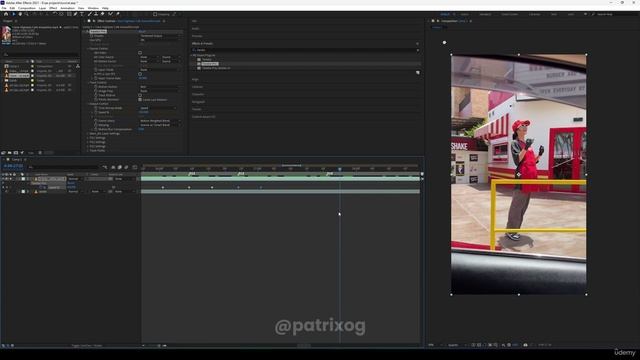Screen dimensions: 640x360
Task: Expand FG1 Settings group
Action: pyautogui.click(x=87, y=138)
